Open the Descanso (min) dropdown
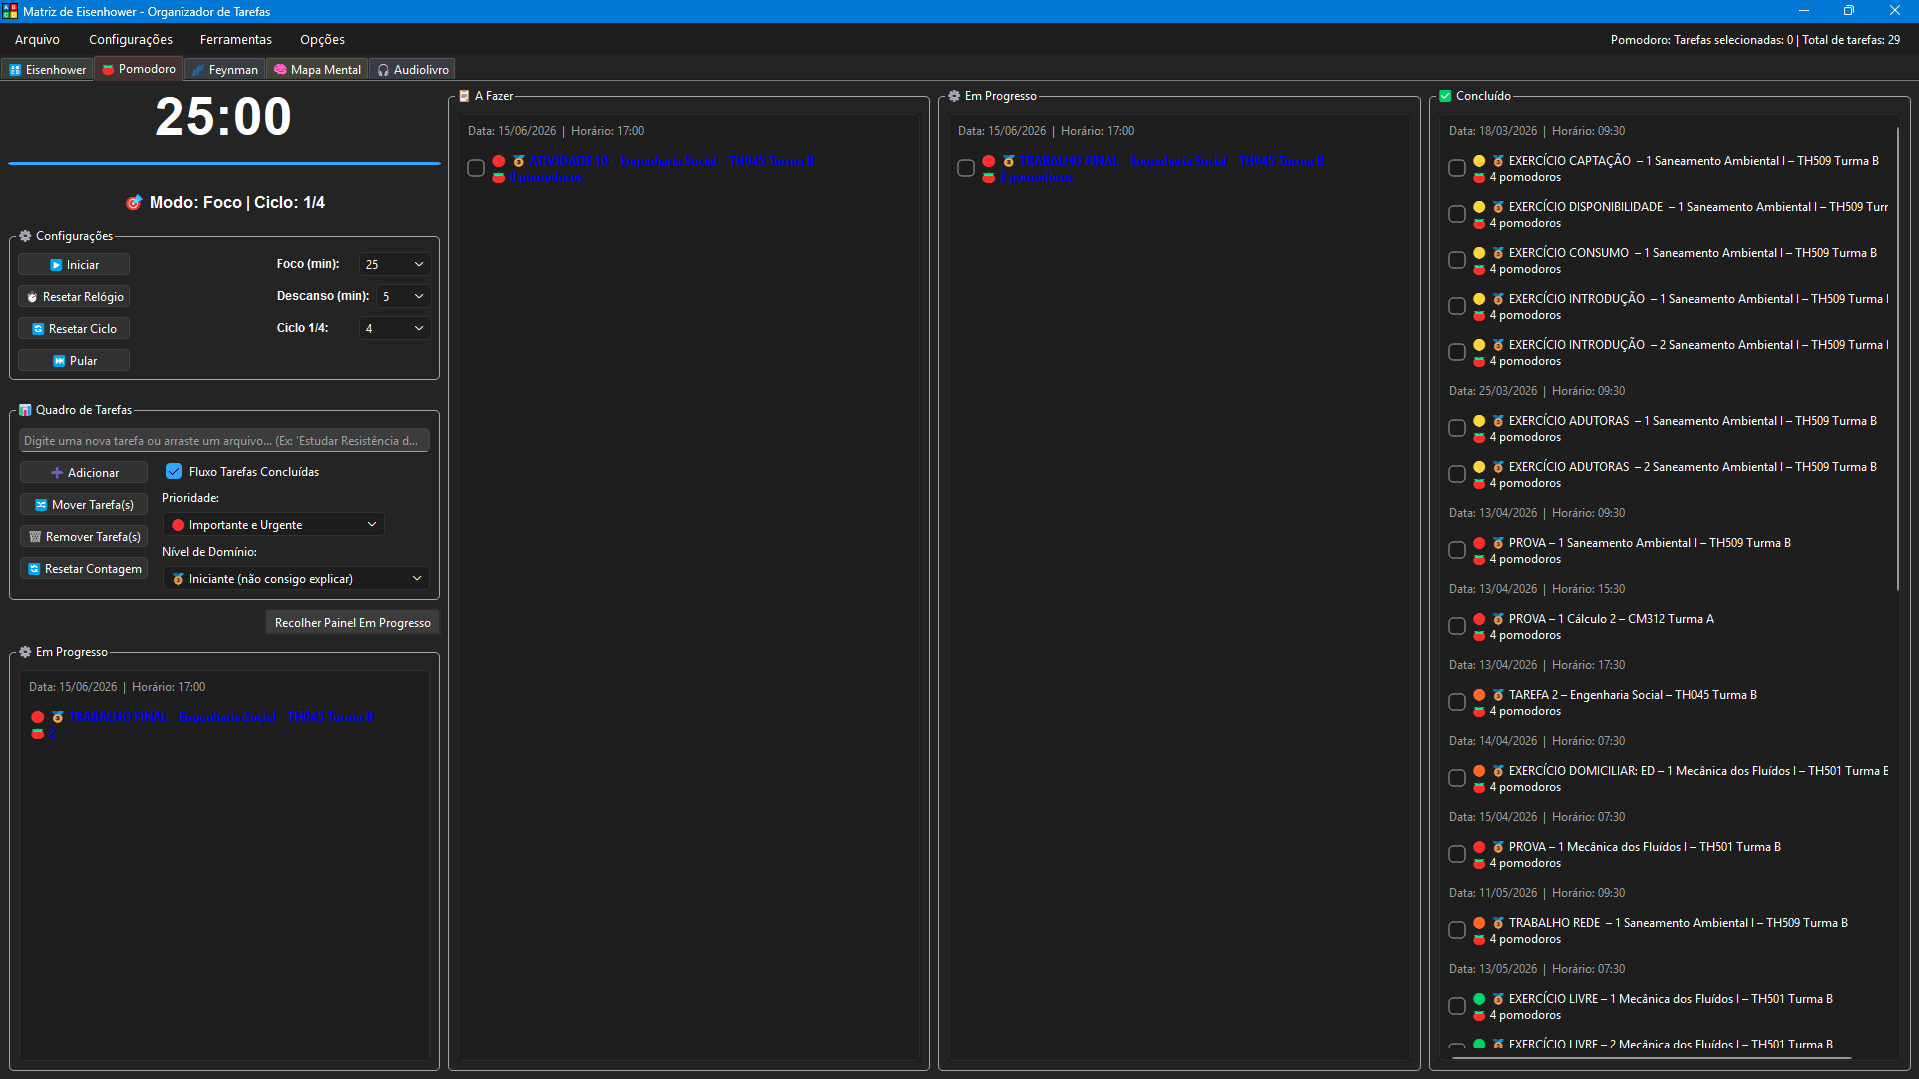This screenshot has width=1919, height=1079. pos(404,296)
